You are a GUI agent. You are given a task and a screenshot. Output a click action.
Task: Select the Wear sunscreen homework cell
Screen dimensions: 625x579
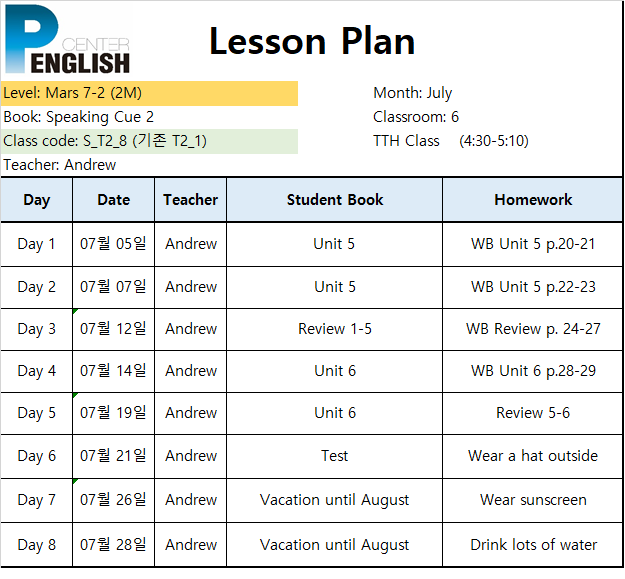533,500
